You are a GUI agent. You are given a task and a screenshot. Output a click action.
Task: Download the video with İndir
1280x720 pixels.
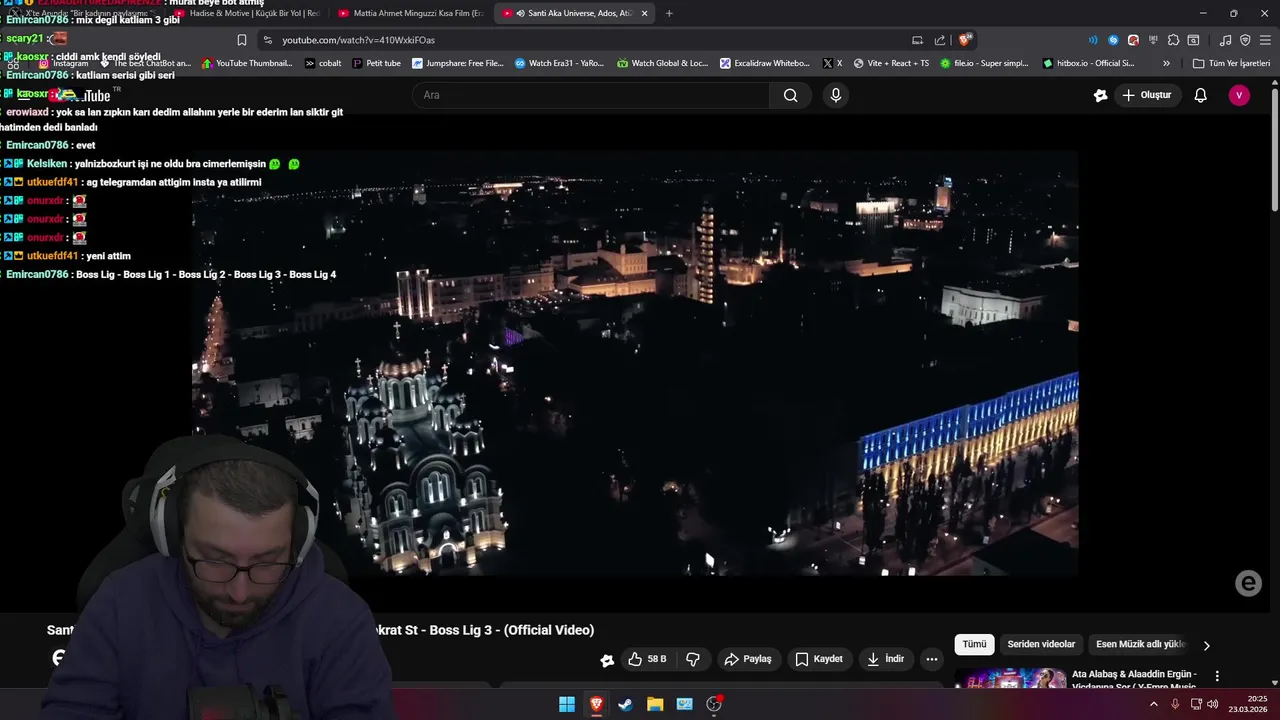(x=885, y=659)
